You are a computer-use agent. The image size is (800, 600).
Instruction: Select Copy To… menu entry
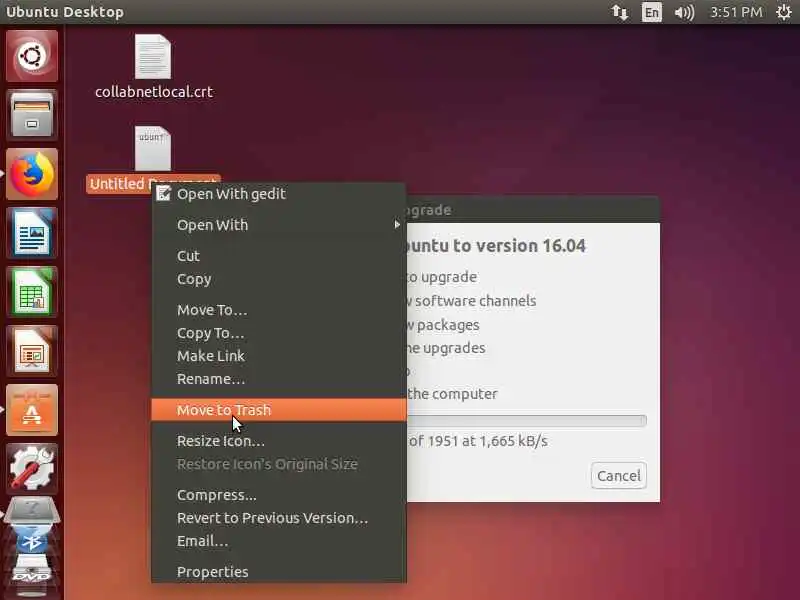pyautogui.click(x=279, y=333)
